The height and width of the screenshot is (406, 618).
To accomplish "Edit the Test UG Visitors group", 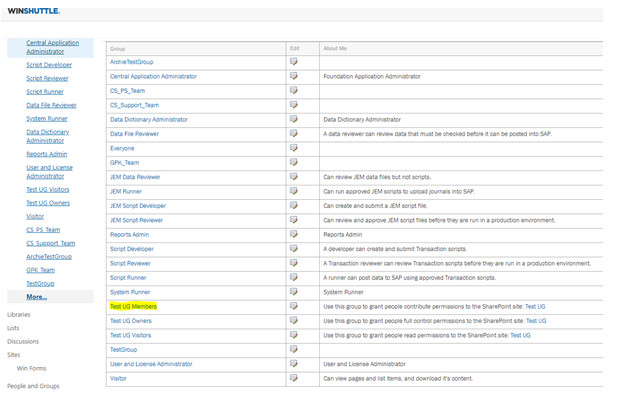I will click(294, 335).
